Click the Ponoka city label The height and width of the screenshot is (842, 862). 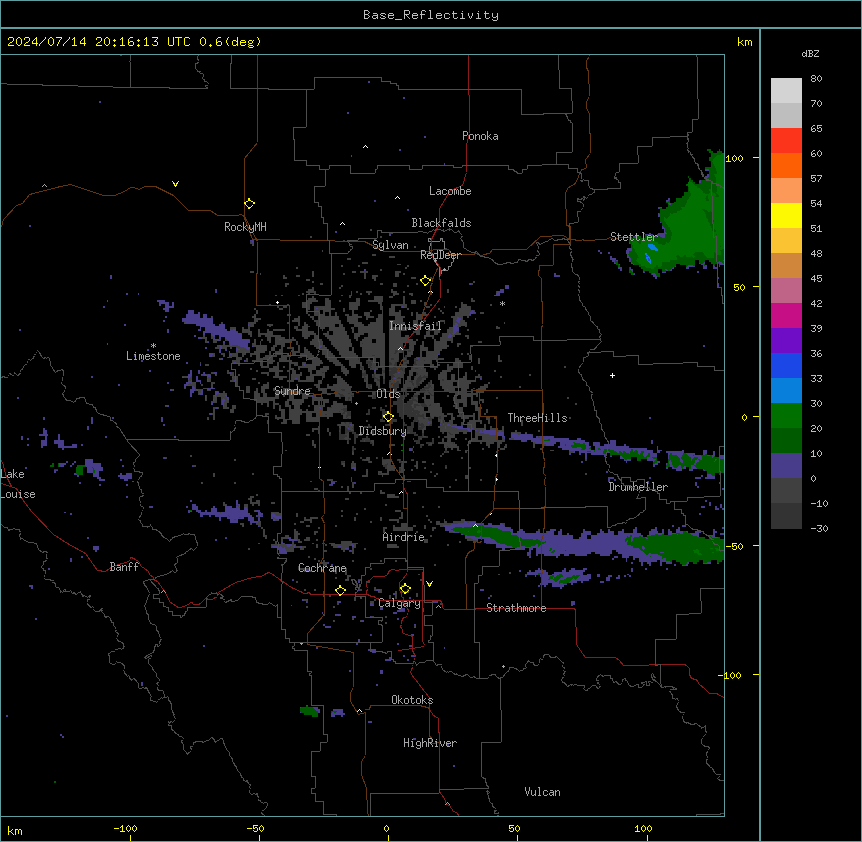click(480, 136)
